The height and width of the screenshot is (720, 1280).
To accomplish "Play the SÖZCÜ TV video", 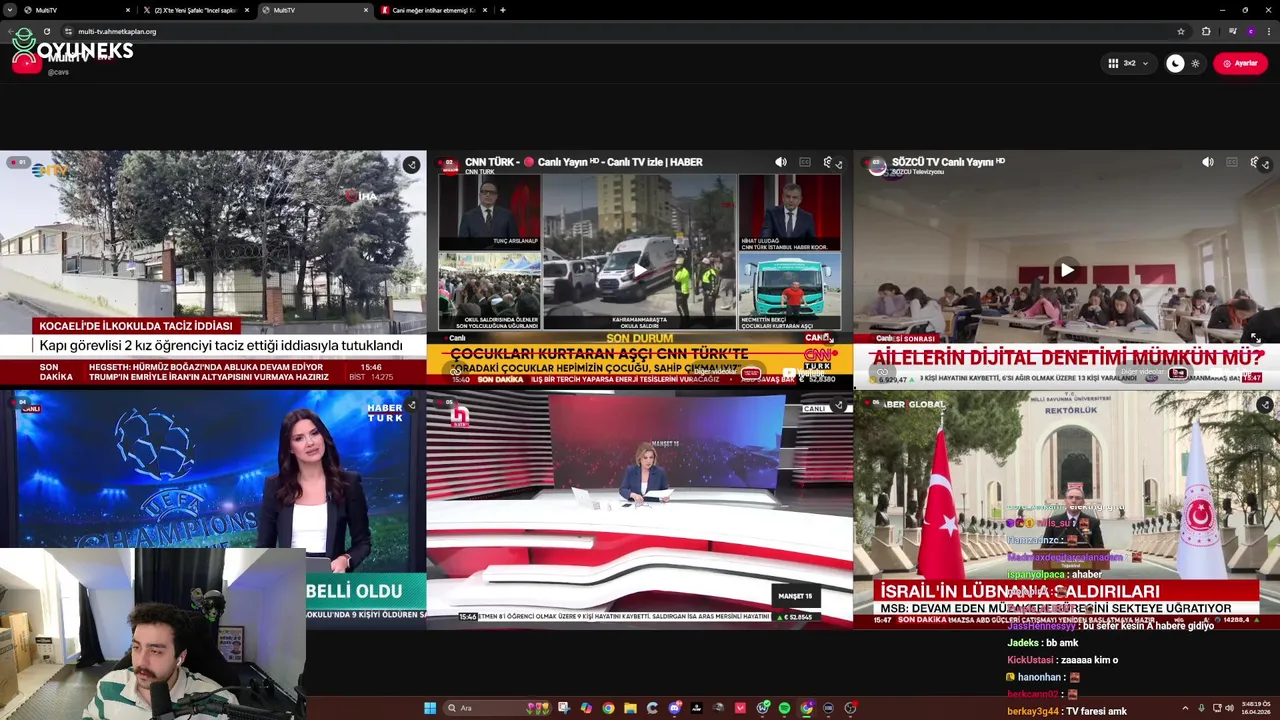I will click(1067, 270).
